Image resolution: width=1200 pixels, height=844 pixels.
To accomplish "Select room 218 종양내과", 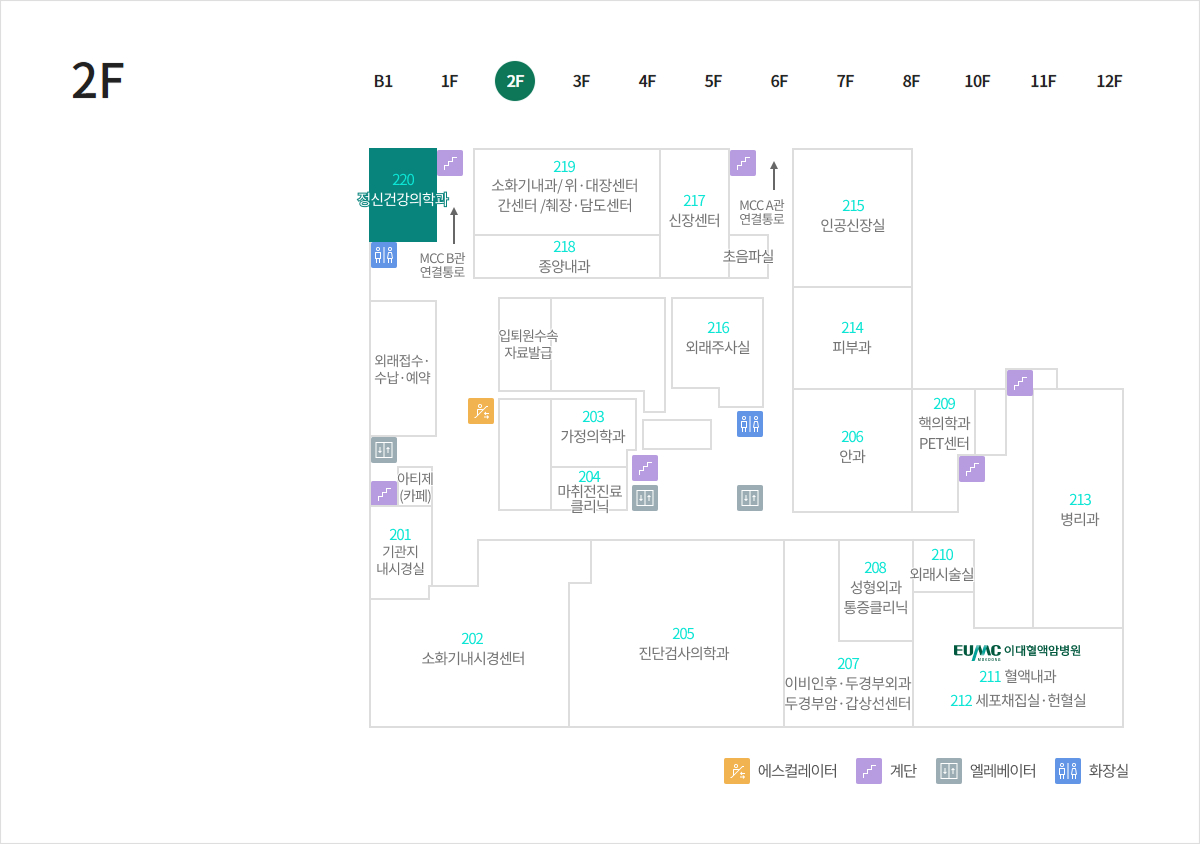I will pyautogui.click(x=566, y=256).
